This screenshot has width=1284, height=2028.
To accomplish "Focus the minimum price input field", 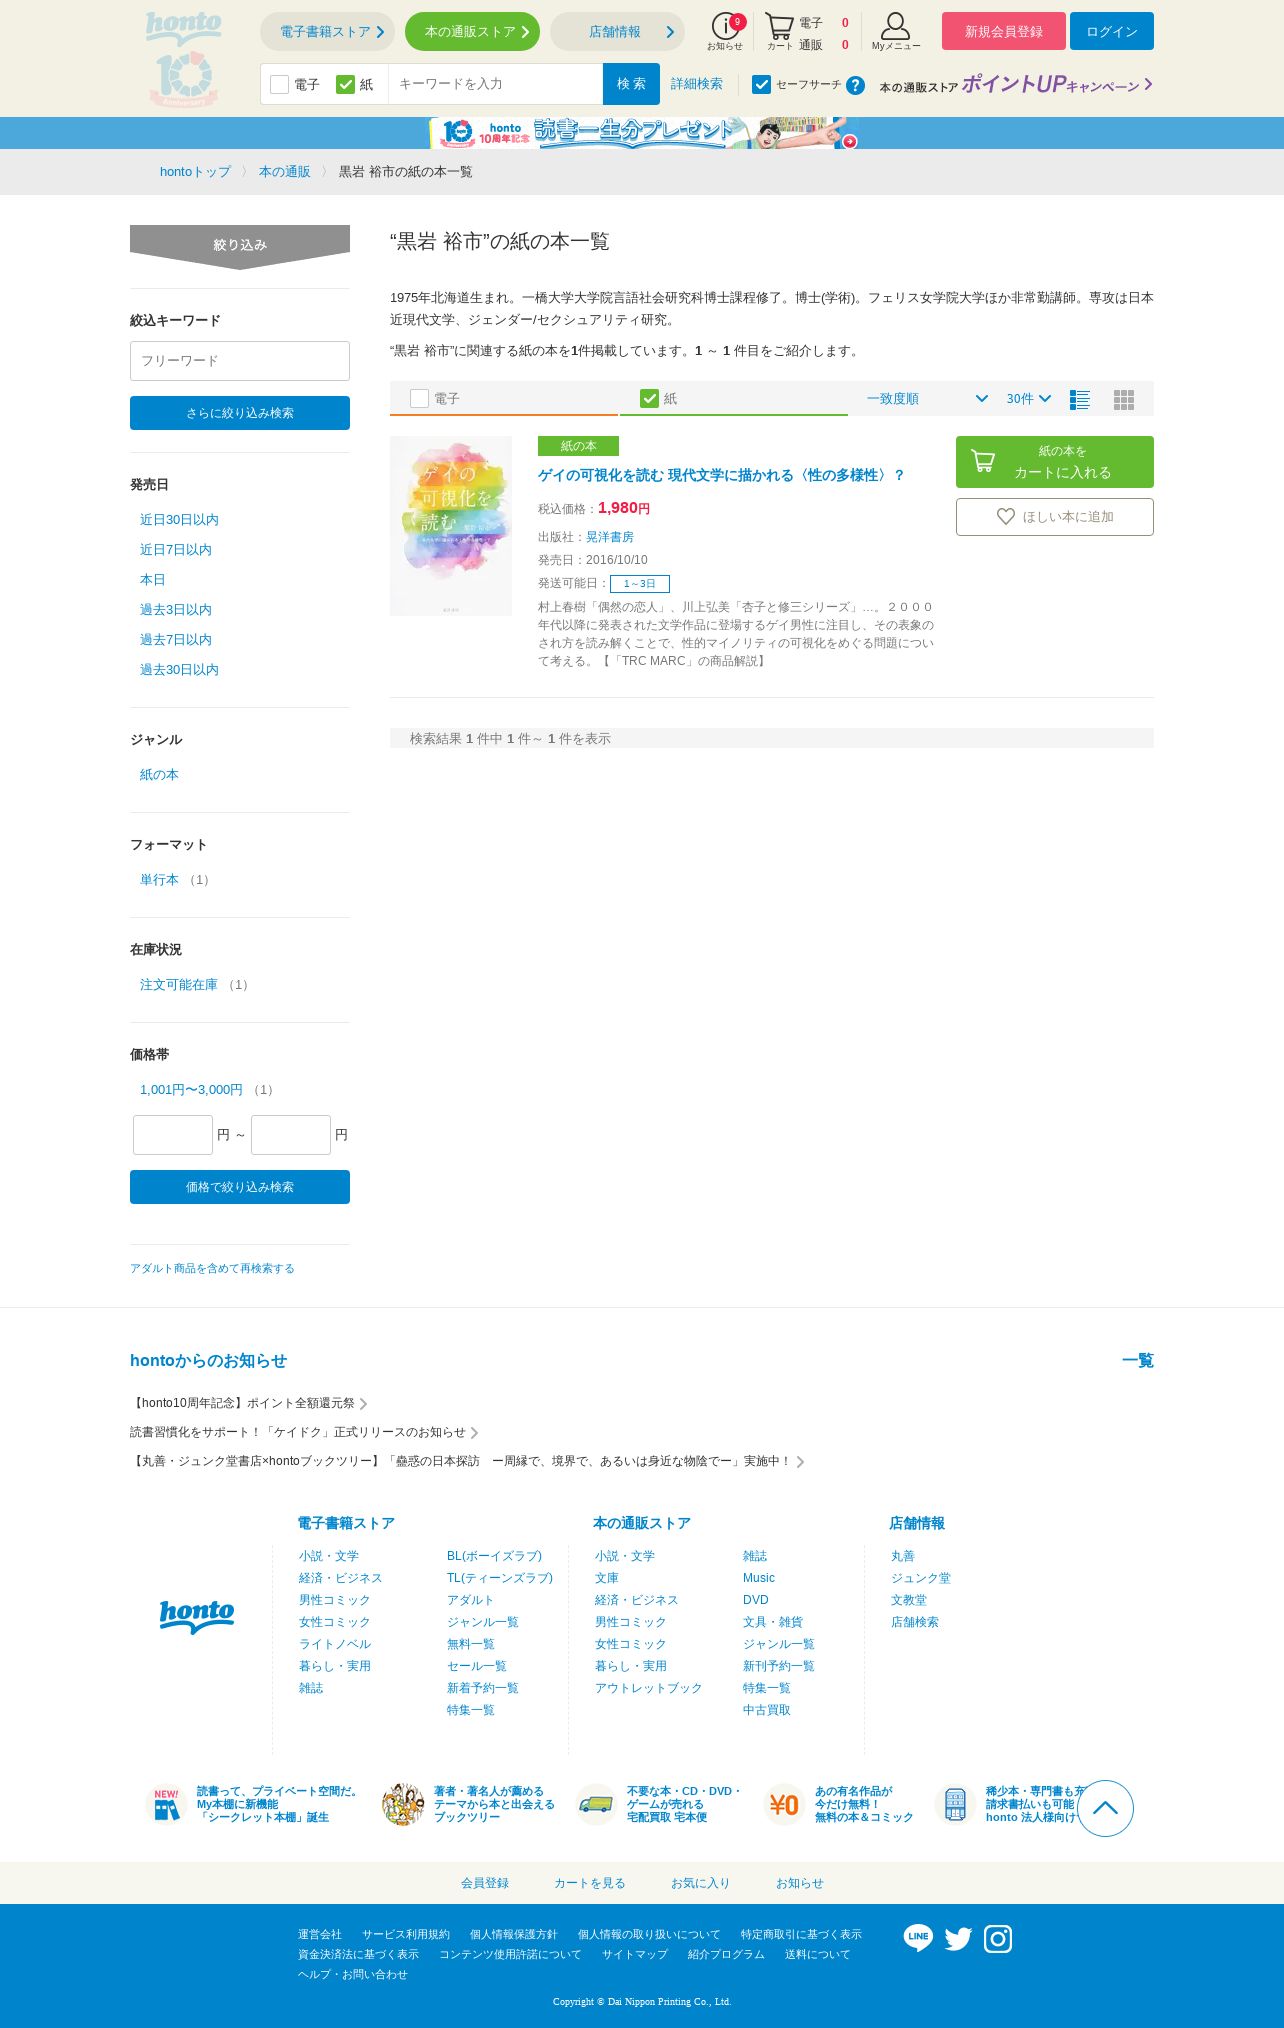I will (x=173, y=1135).
